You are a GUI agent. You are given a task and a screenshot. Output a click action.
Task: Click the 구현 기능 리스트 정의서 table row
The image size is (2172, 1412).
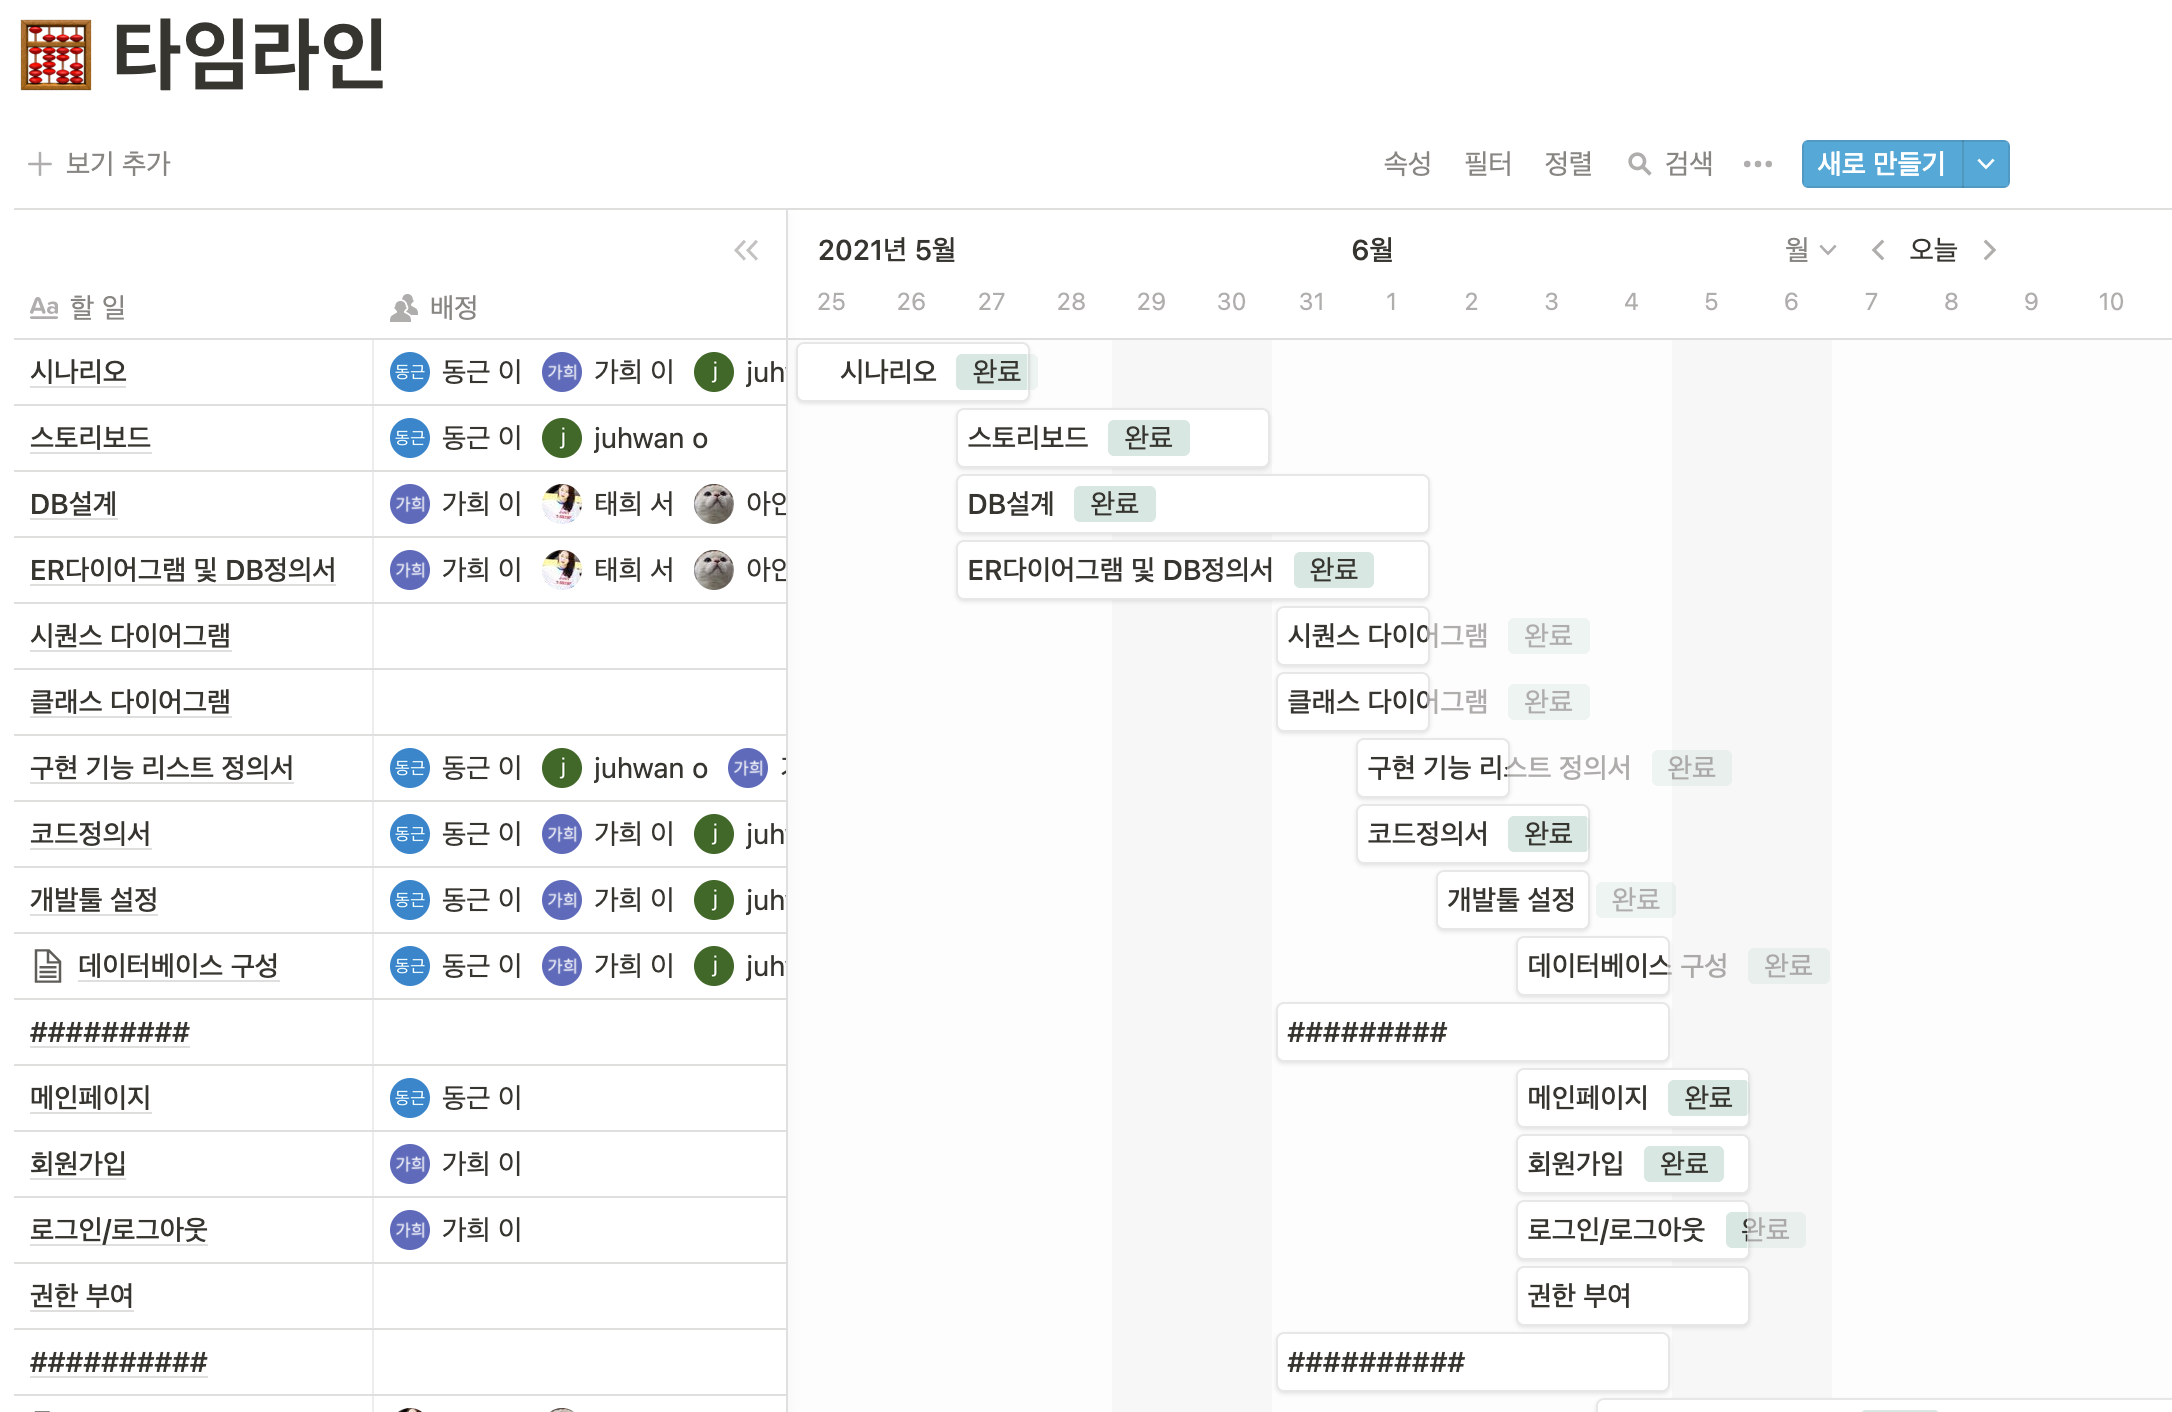point(400,768)
